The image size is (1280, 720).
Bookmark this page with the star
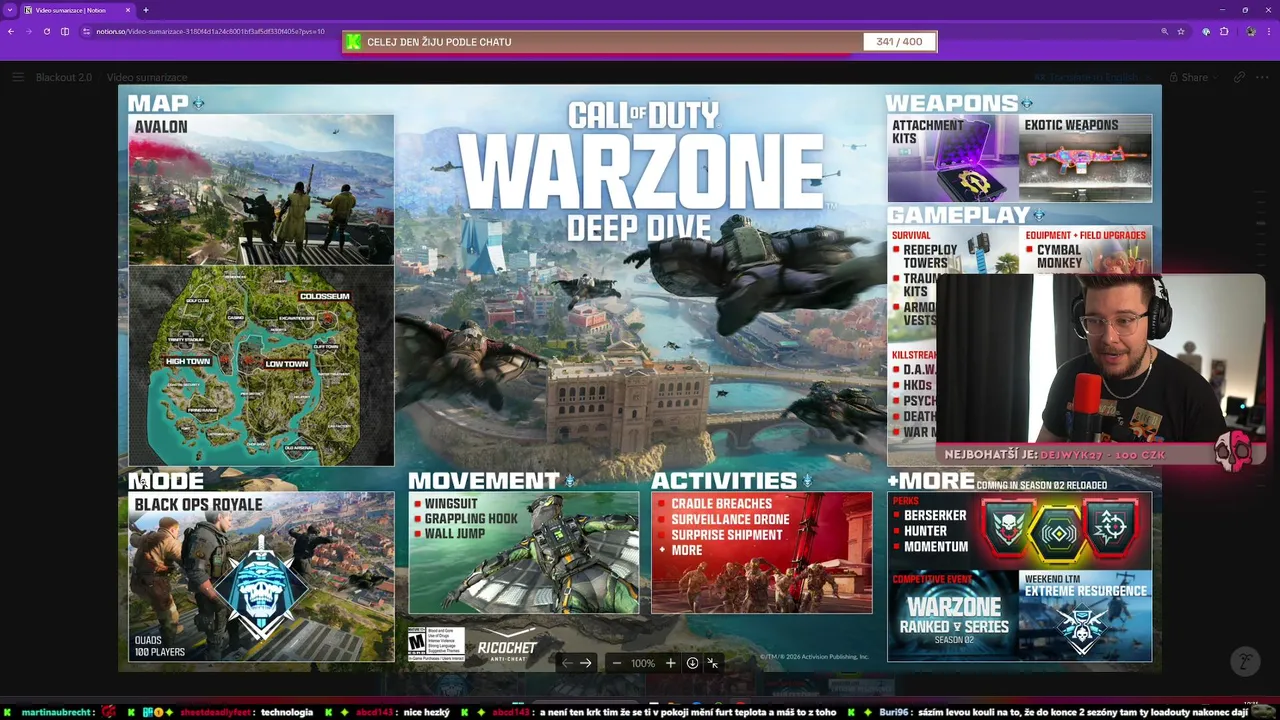point(1181,31)
